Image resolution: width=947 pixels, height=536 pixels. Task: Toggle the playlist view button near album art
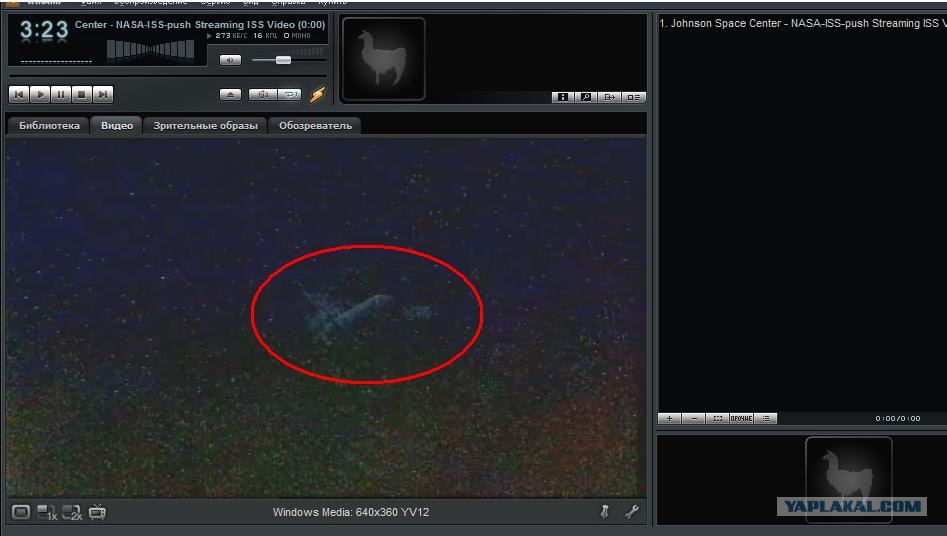[x=634, y=97]
